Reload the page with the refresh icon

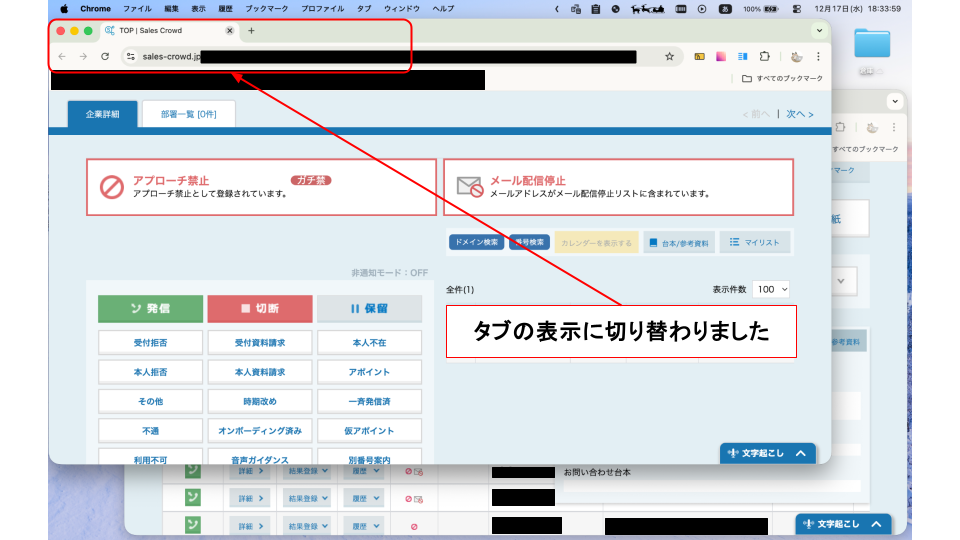point(105,57)
